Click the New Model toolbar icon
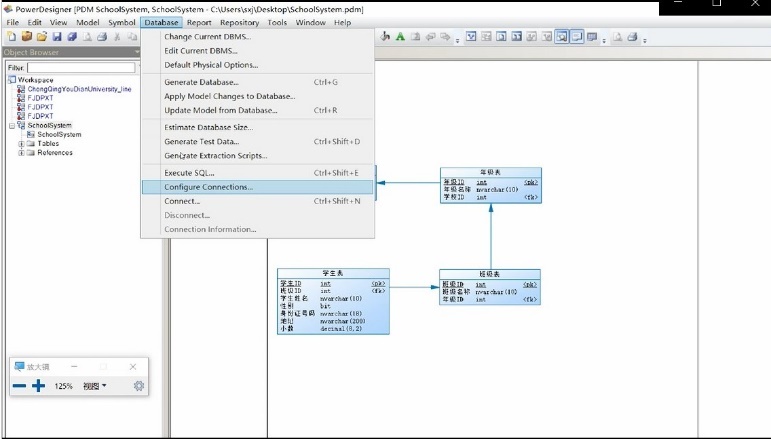Viewport: 771px width, 439px height. point(12,37)
